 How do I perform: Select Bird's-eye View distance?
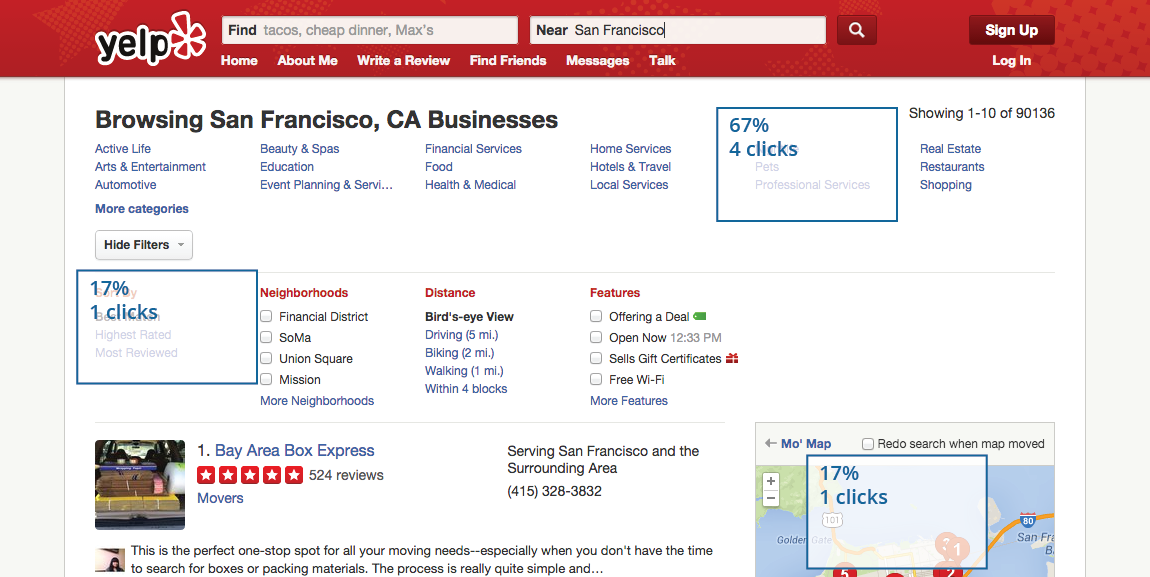click(x=469, y=317)
